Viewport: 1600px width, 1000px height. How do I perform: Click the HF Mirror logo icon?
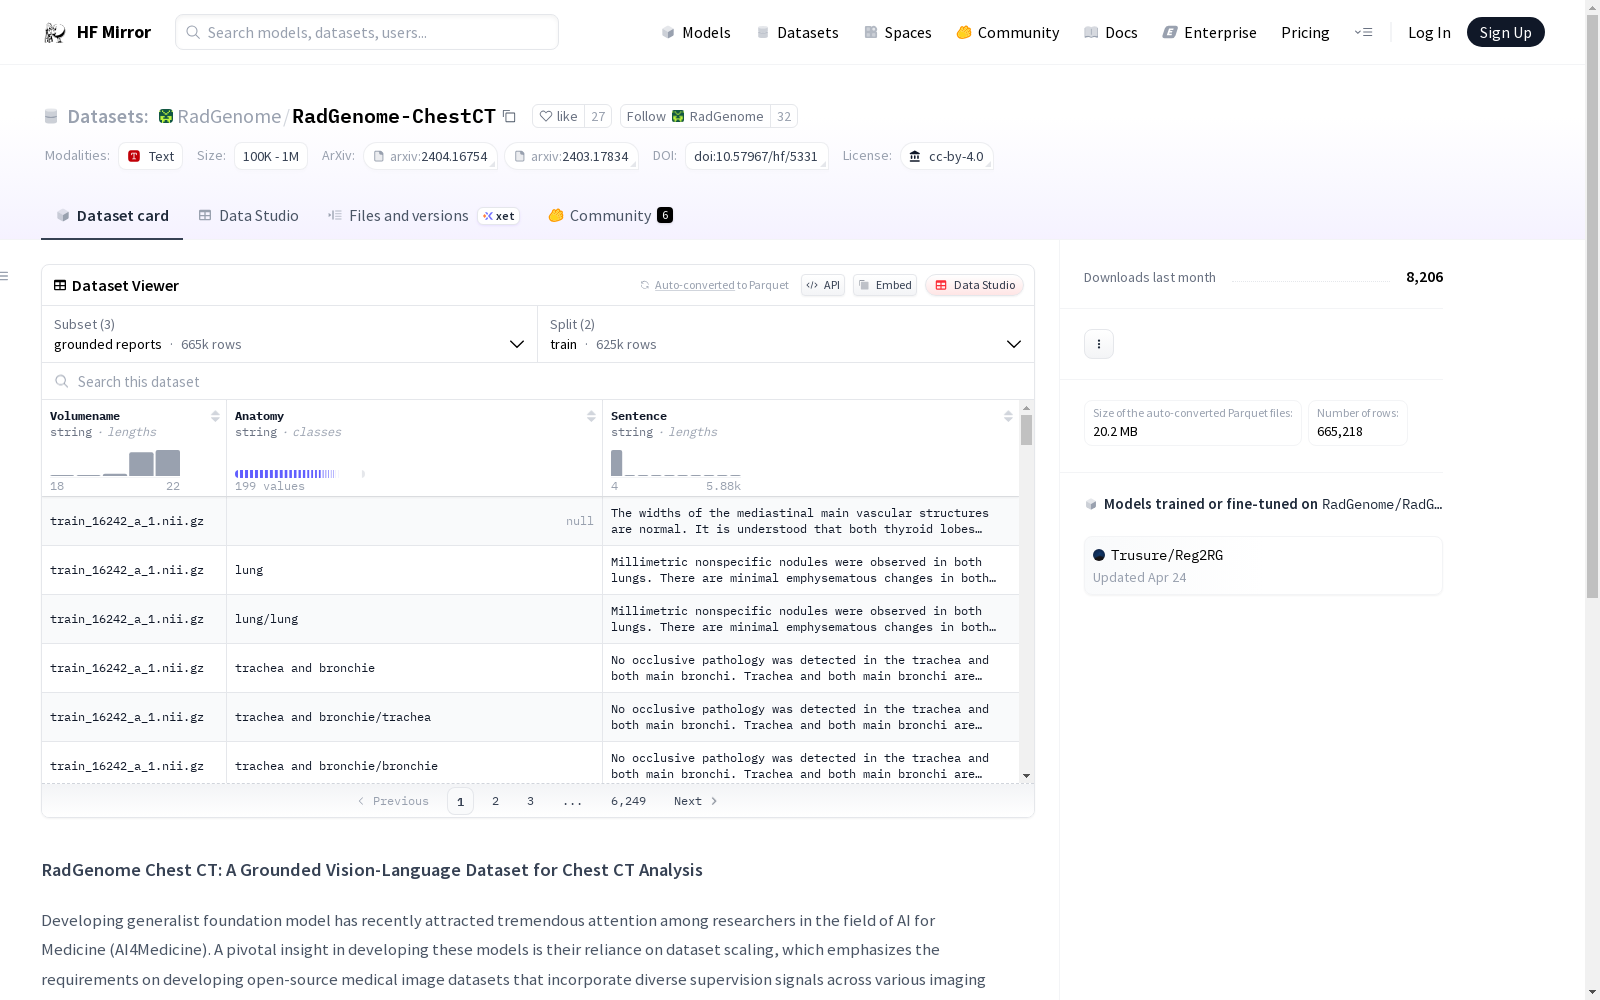pos(55,33)
